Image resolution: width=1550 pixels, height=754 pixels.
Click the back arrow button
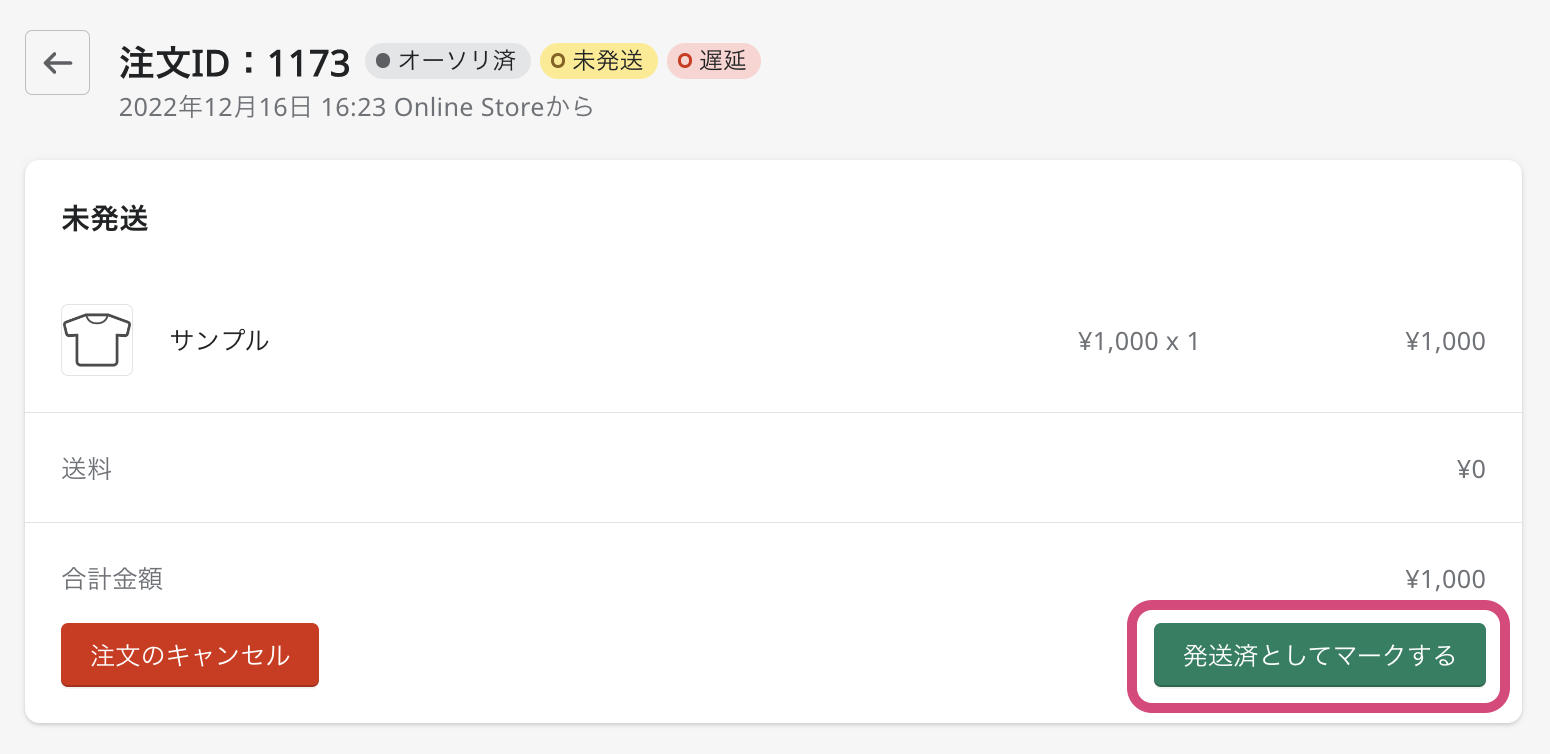pos(58,63)
